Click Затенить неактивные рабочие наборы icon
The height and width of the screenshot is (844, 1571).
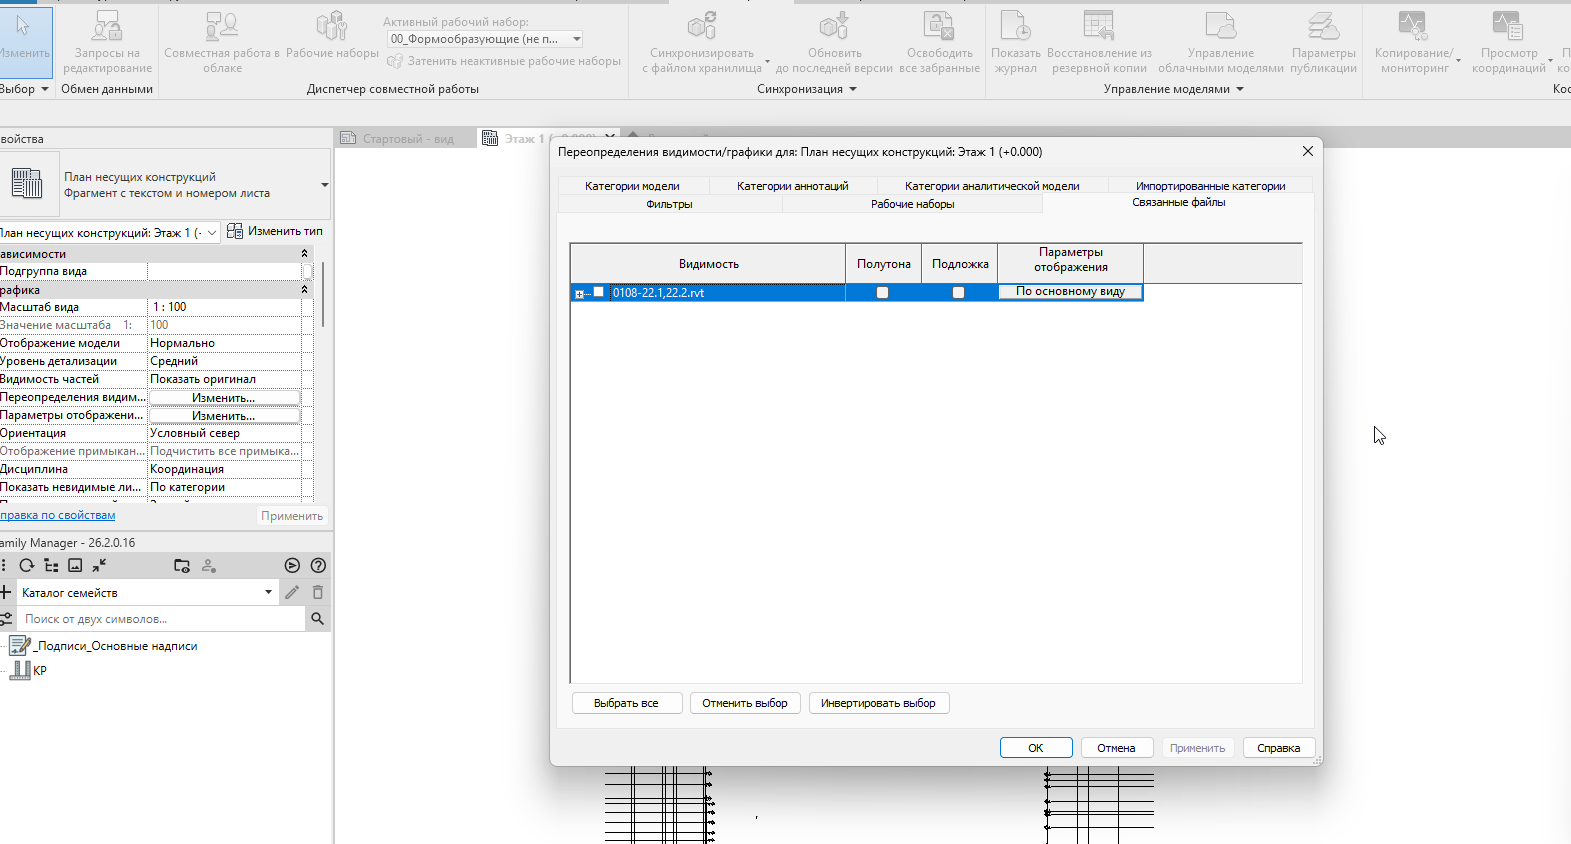pyautogui.click(x=395, y=62)
